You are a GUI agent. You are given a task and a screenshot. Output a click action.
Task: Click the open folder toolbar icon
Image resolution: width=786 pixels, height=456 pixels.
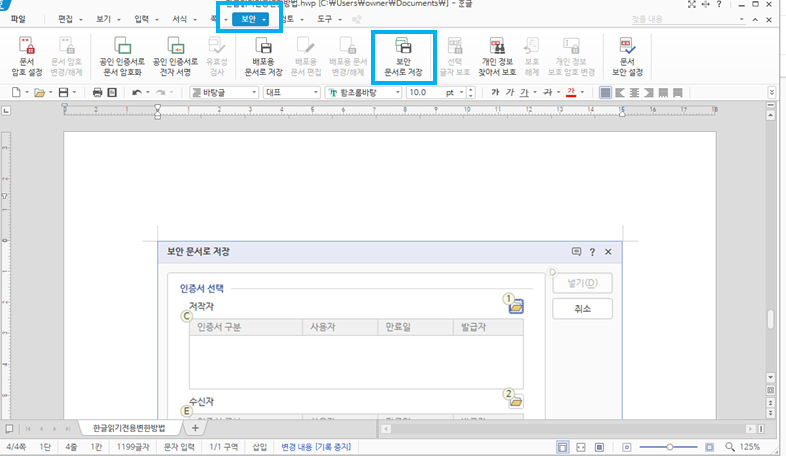[x=40, y=93]
